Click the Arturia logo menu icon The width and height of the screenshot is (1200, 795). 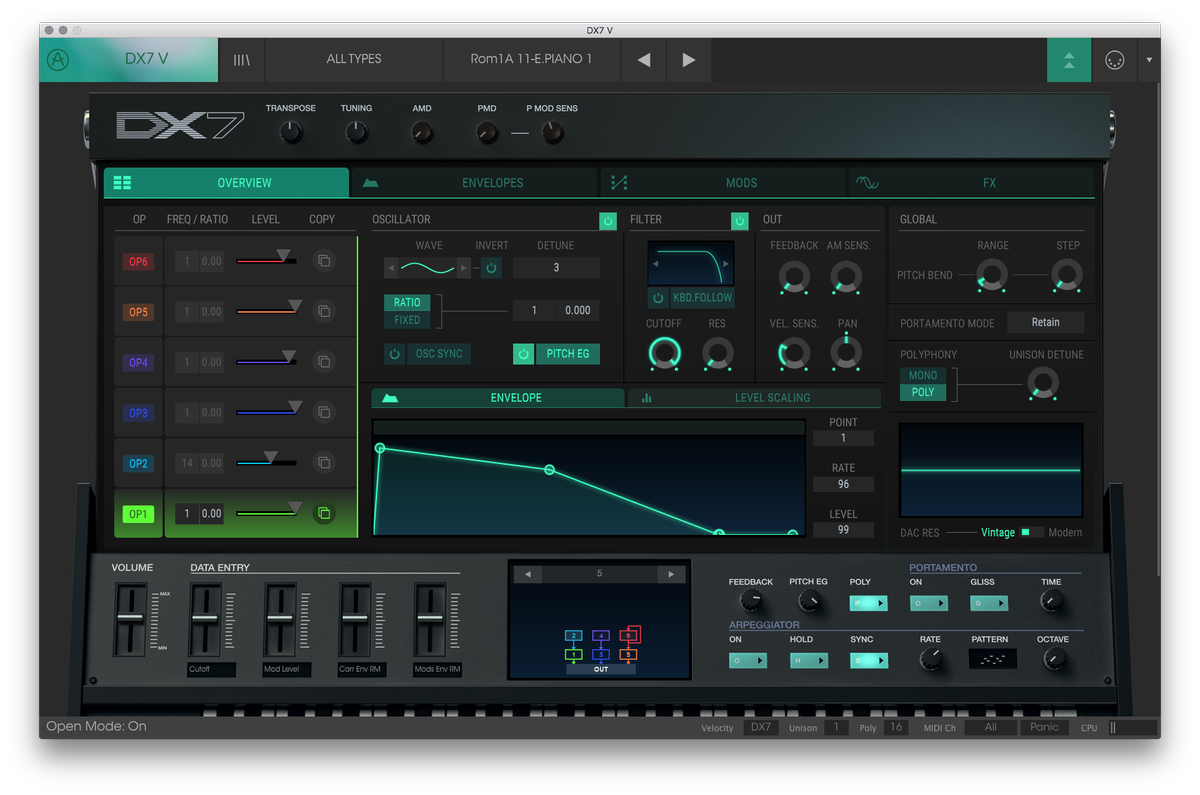(x=59, y=60)
